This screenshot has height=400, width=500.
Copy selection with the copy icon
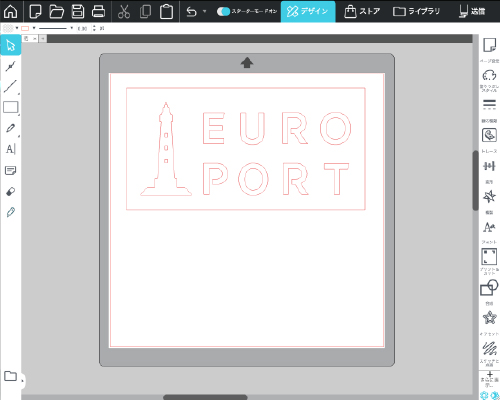tap(145, 11)
